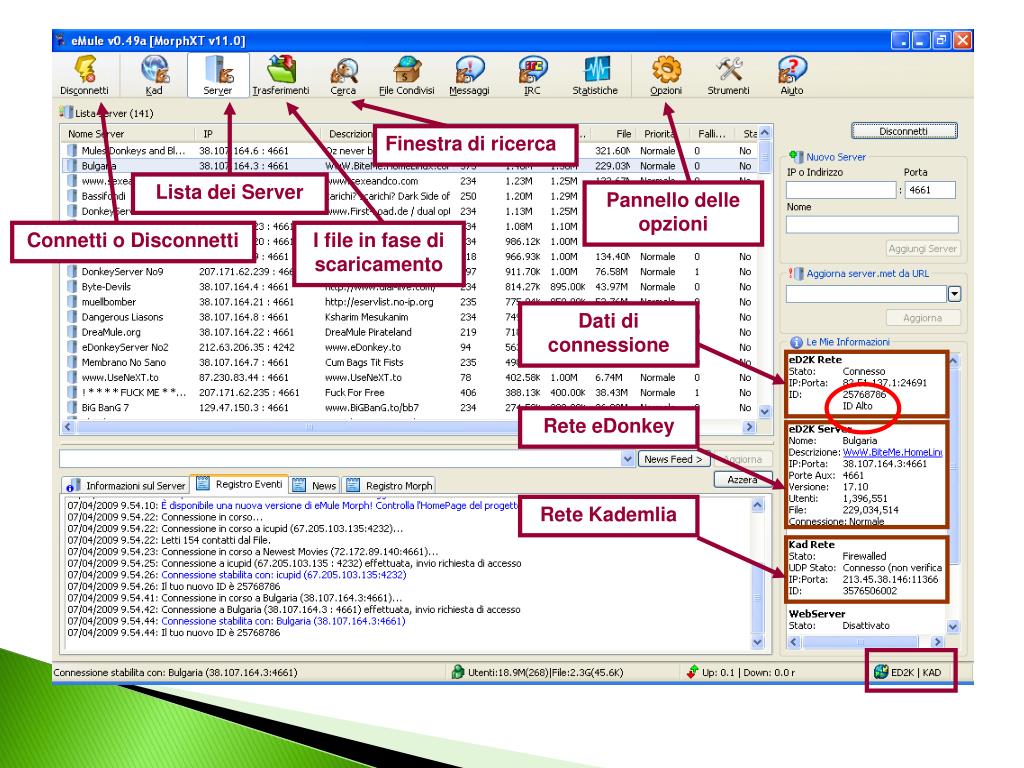The width and height of the screenshot is (1024, 768).
Task: Click IP cell 212.63.206.35 : 4242
Action: tap(247, 347)
